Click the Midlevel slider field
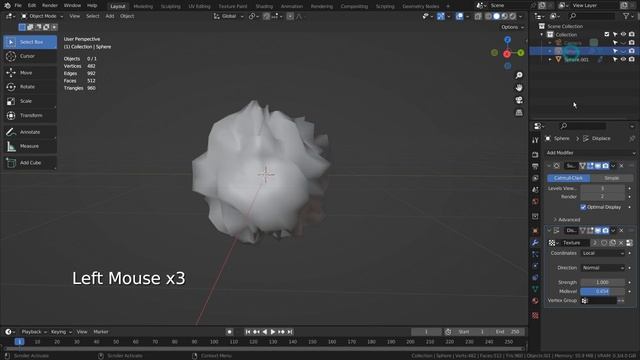The image size is (640, 360). [x=602, y=291]
